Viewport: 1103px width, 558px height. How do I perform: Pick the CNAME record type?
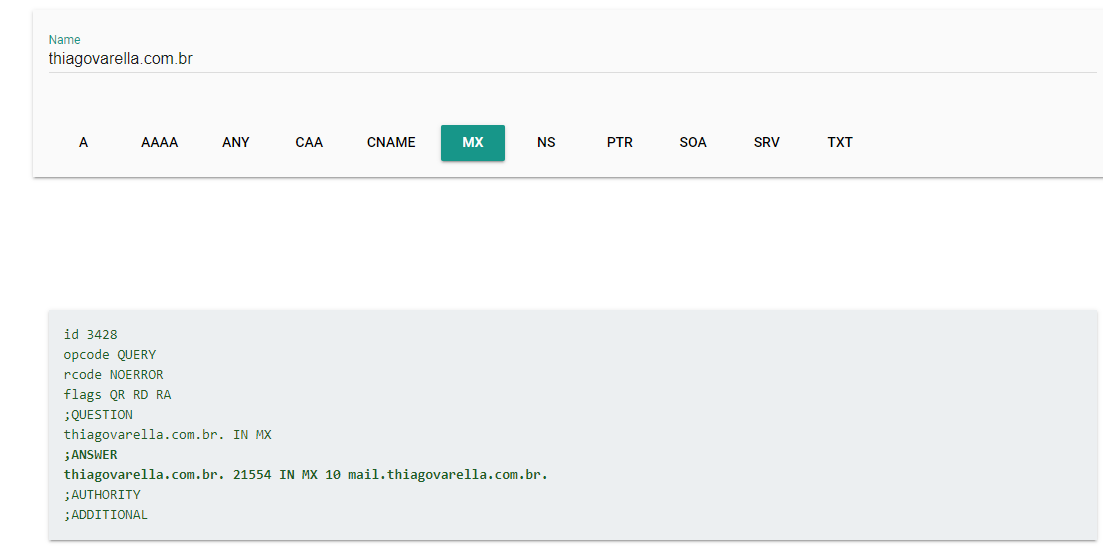(391, 143)
